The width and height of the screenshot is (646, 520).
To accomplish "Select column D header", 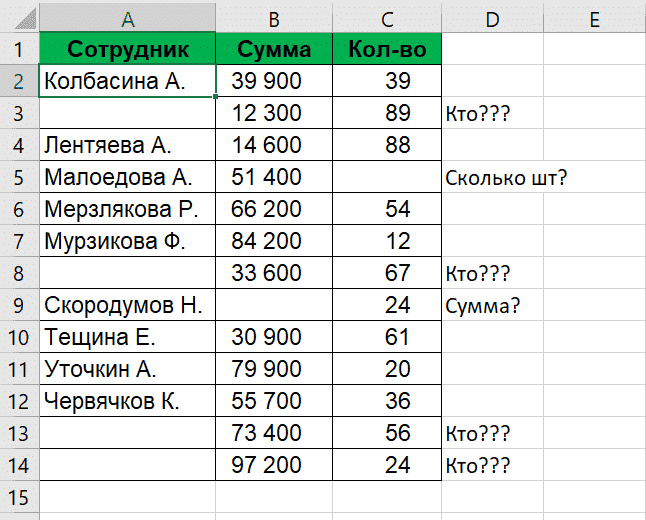I will (x=492, y=18).
